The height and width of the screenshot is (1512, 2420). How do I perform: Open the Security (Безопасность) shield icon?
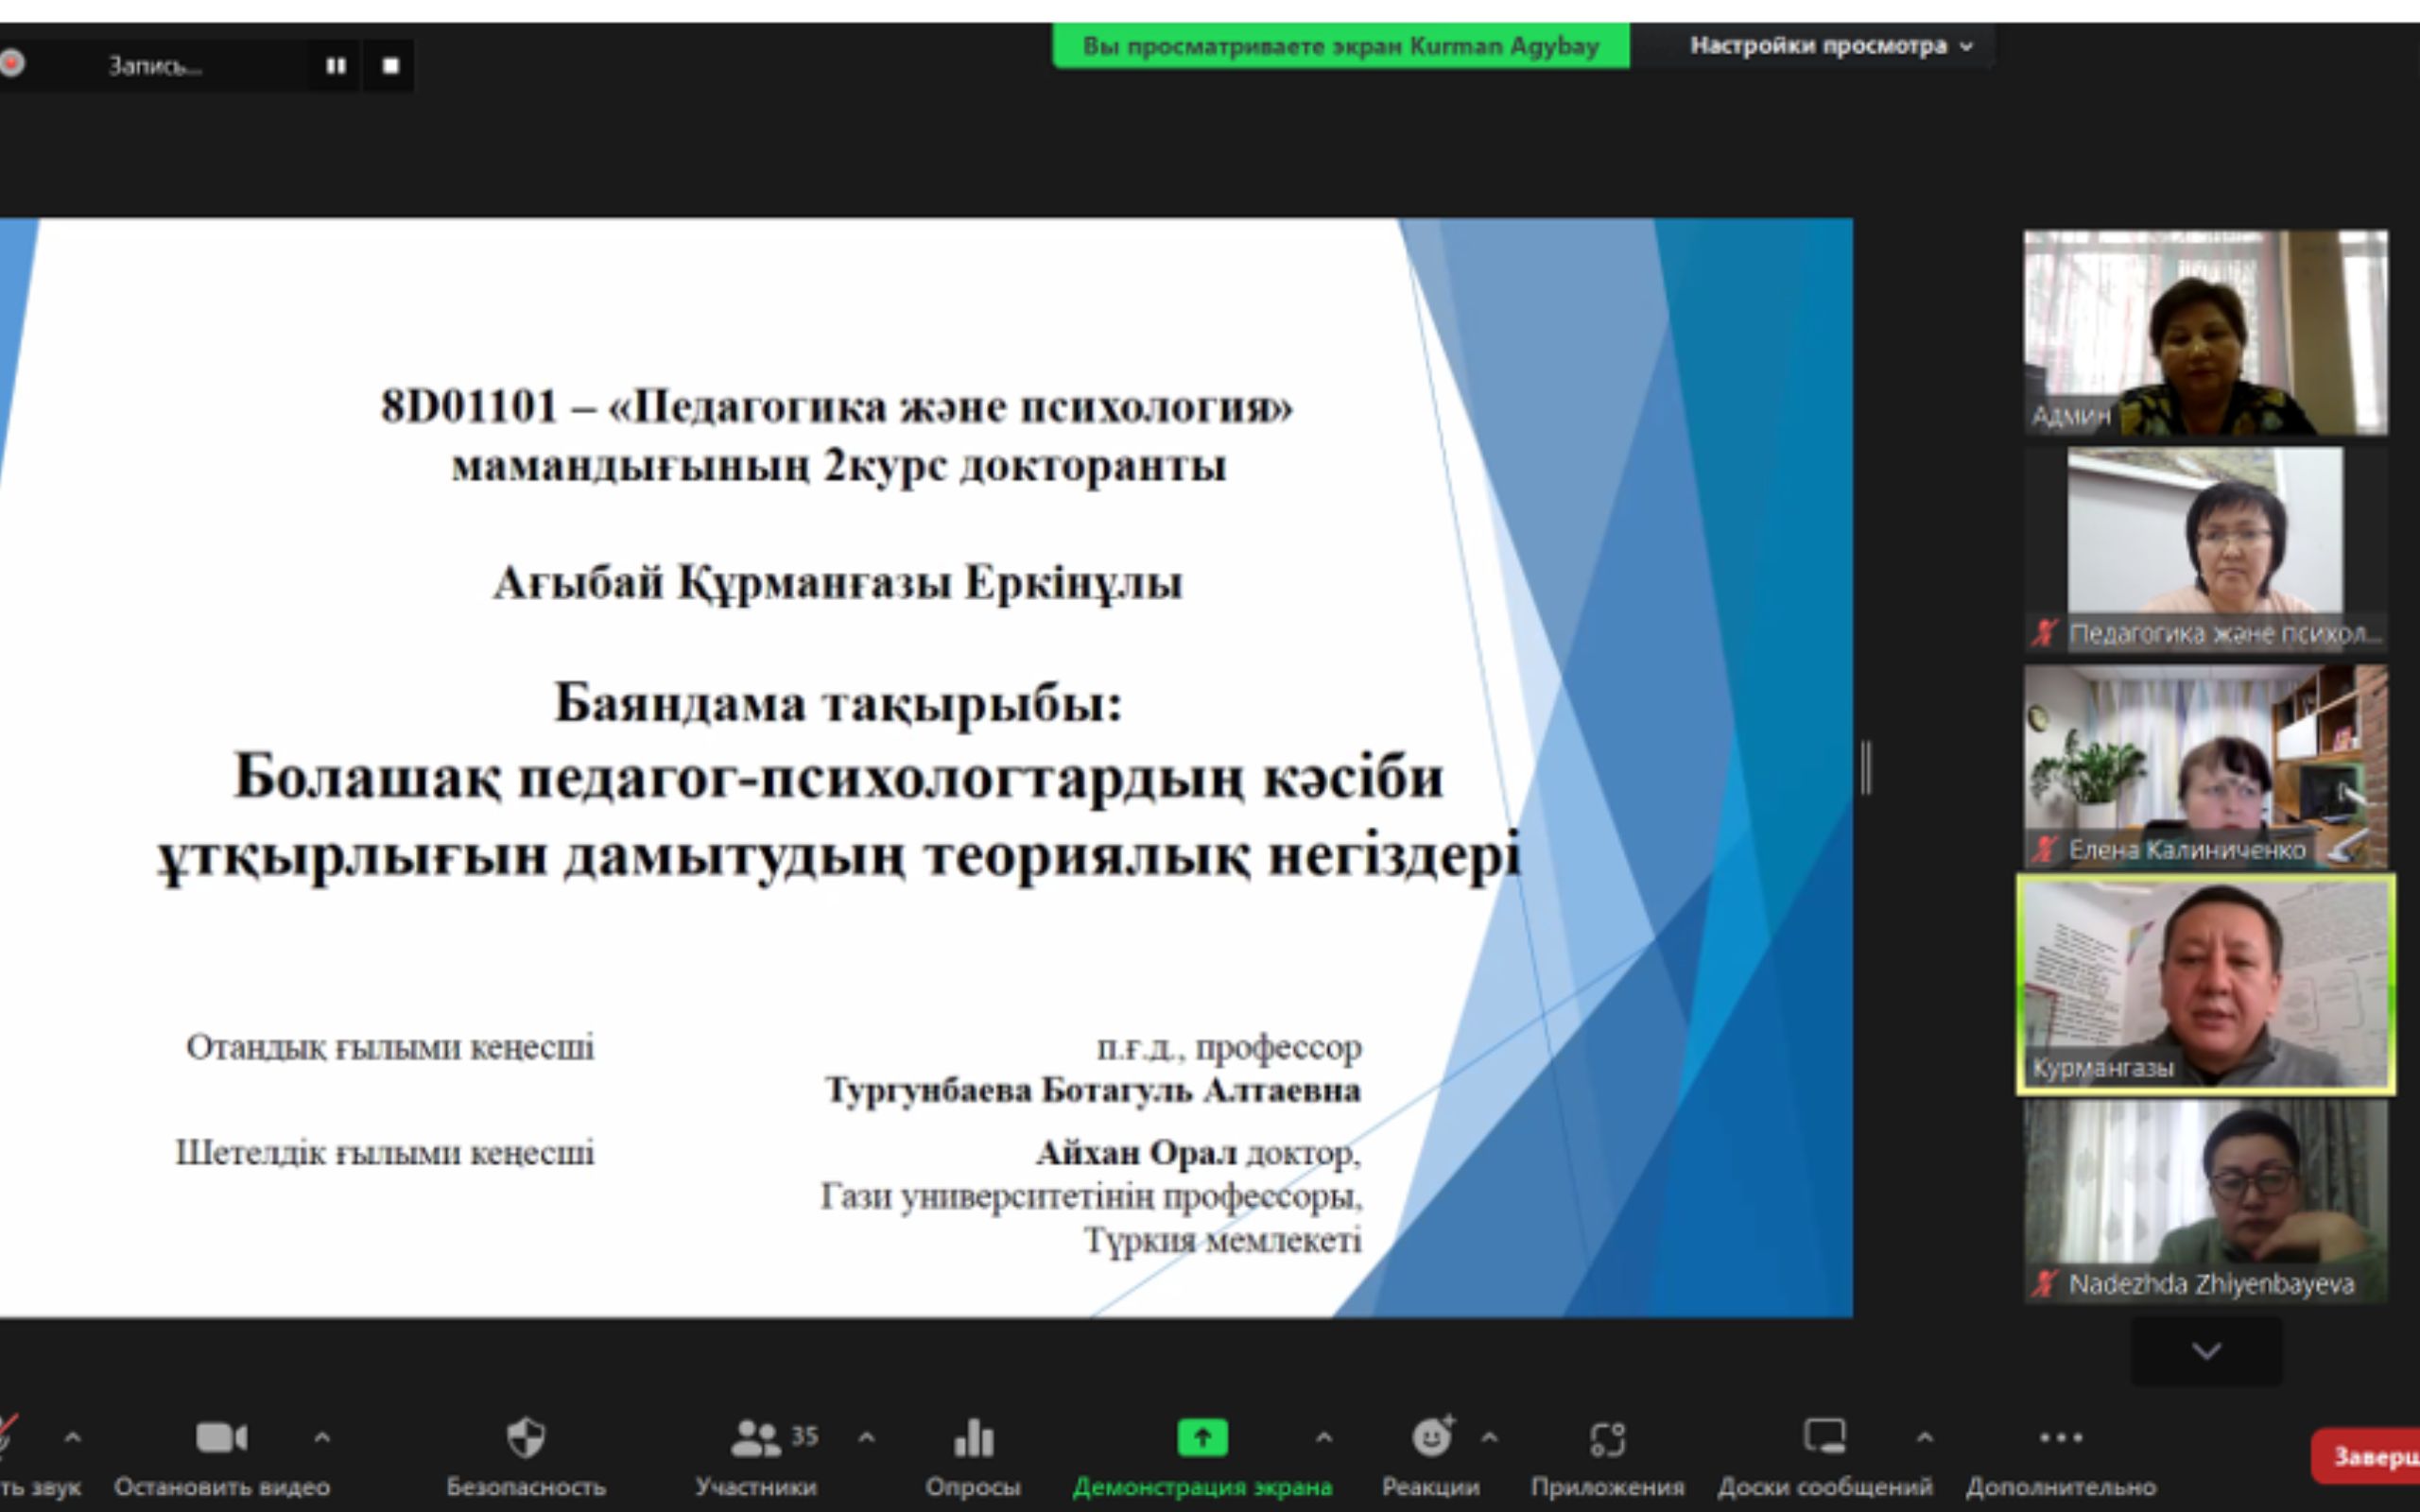[526, 1438]
